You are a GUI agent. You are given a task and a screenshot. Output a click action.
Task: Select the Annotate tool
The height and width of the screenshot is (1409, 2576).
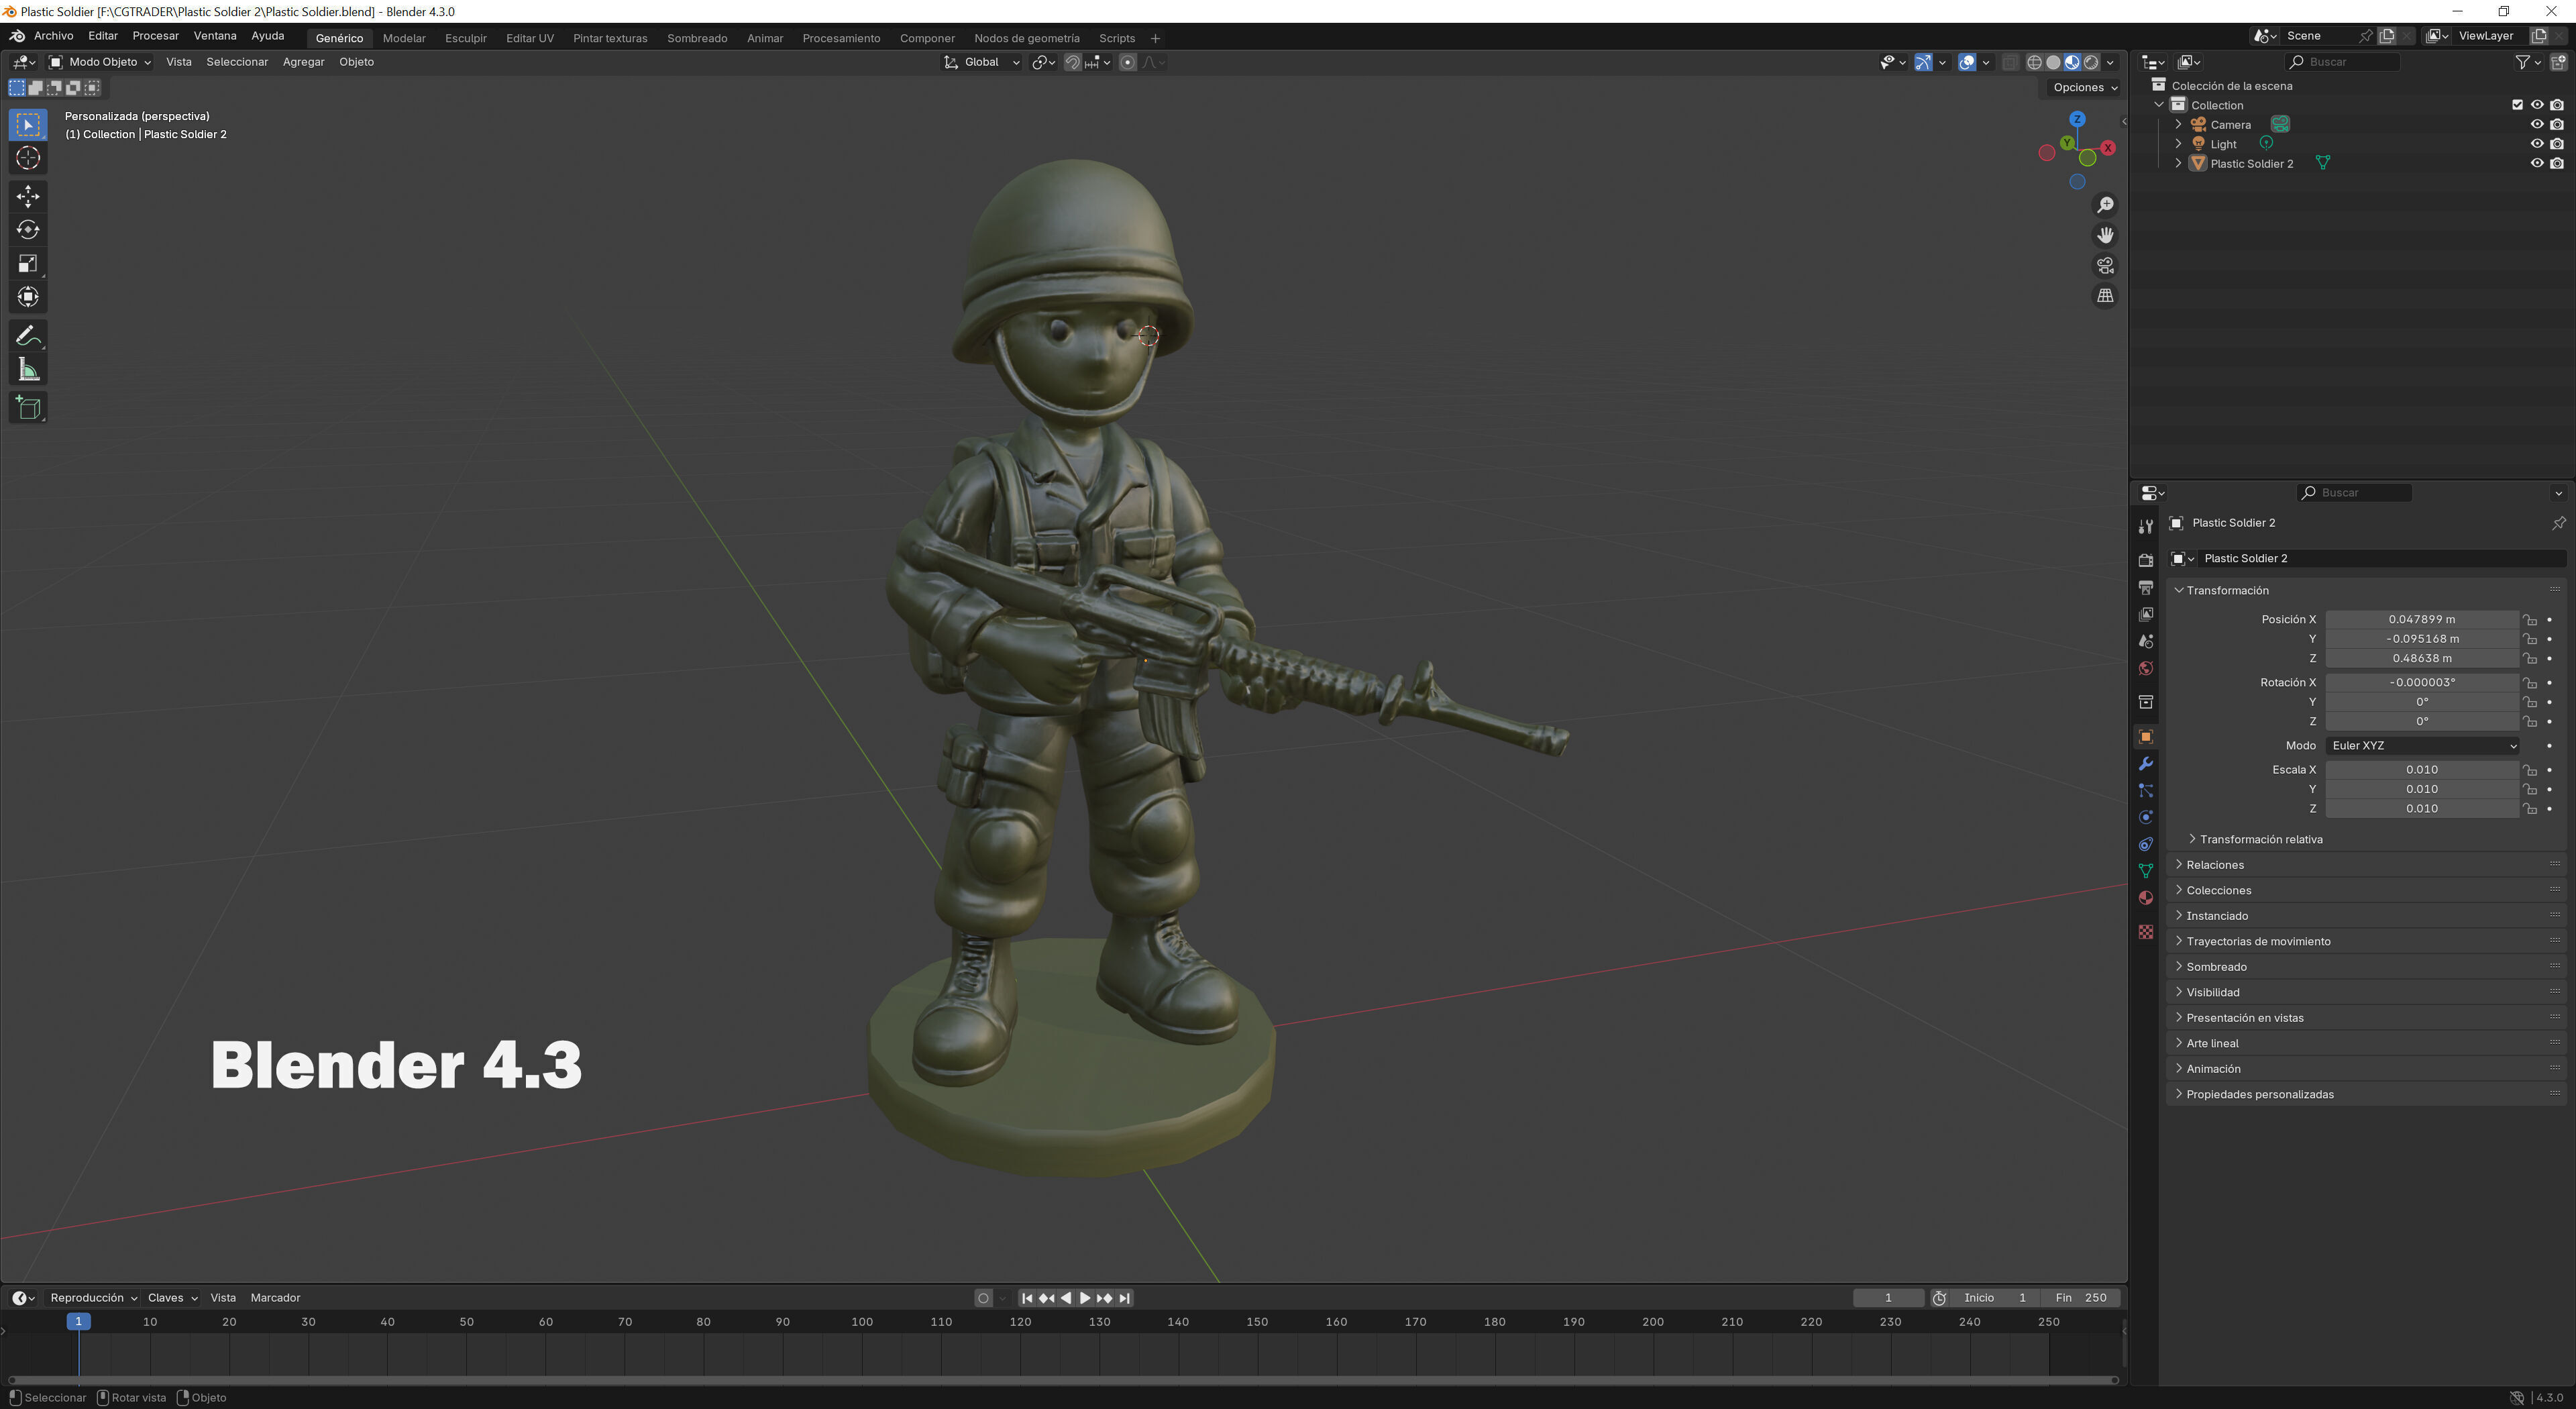pos(28,336)
